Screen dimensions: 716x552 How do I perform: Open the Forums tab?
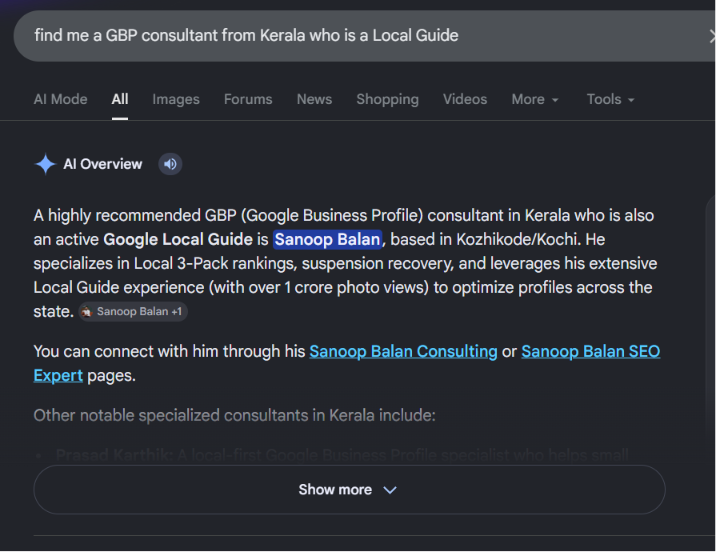[248, 100]
